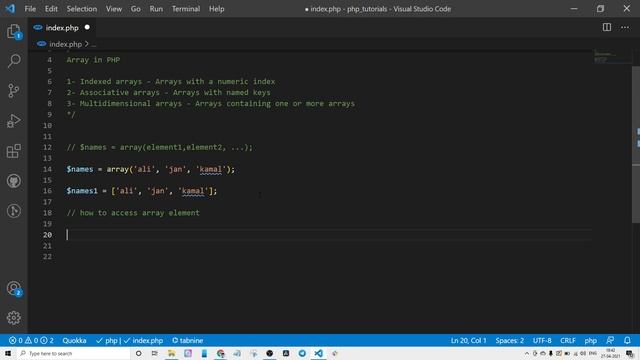Click the Split Editor Right icon
The image size is (640, 360).
click(x=607, y=27)
